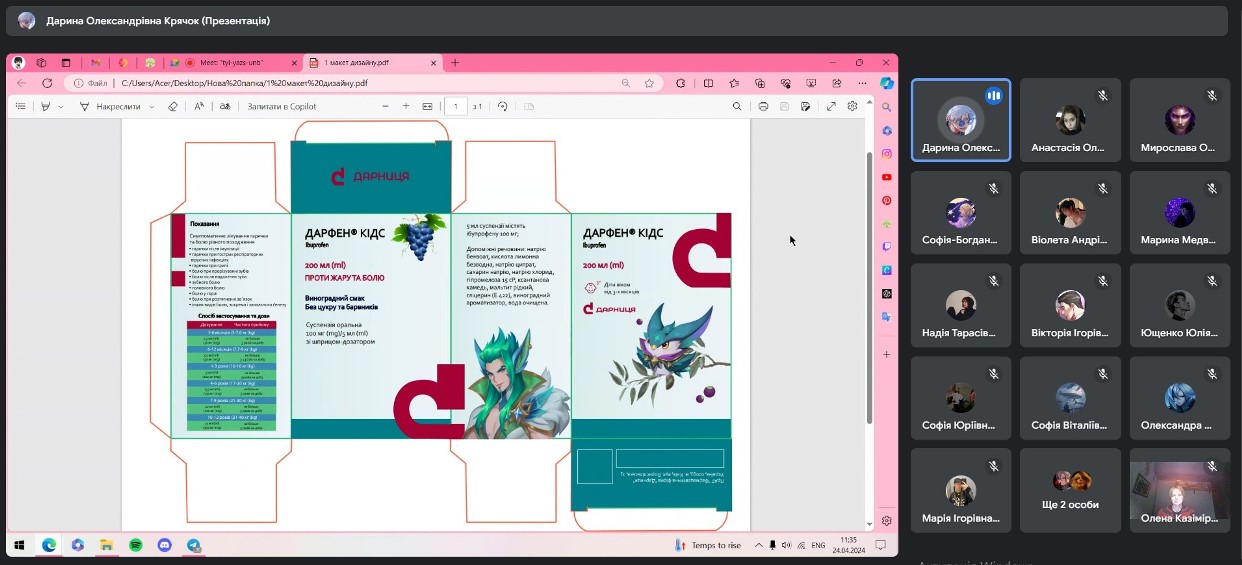Switch to the Meet browser tab

click(x=228, y=62)
